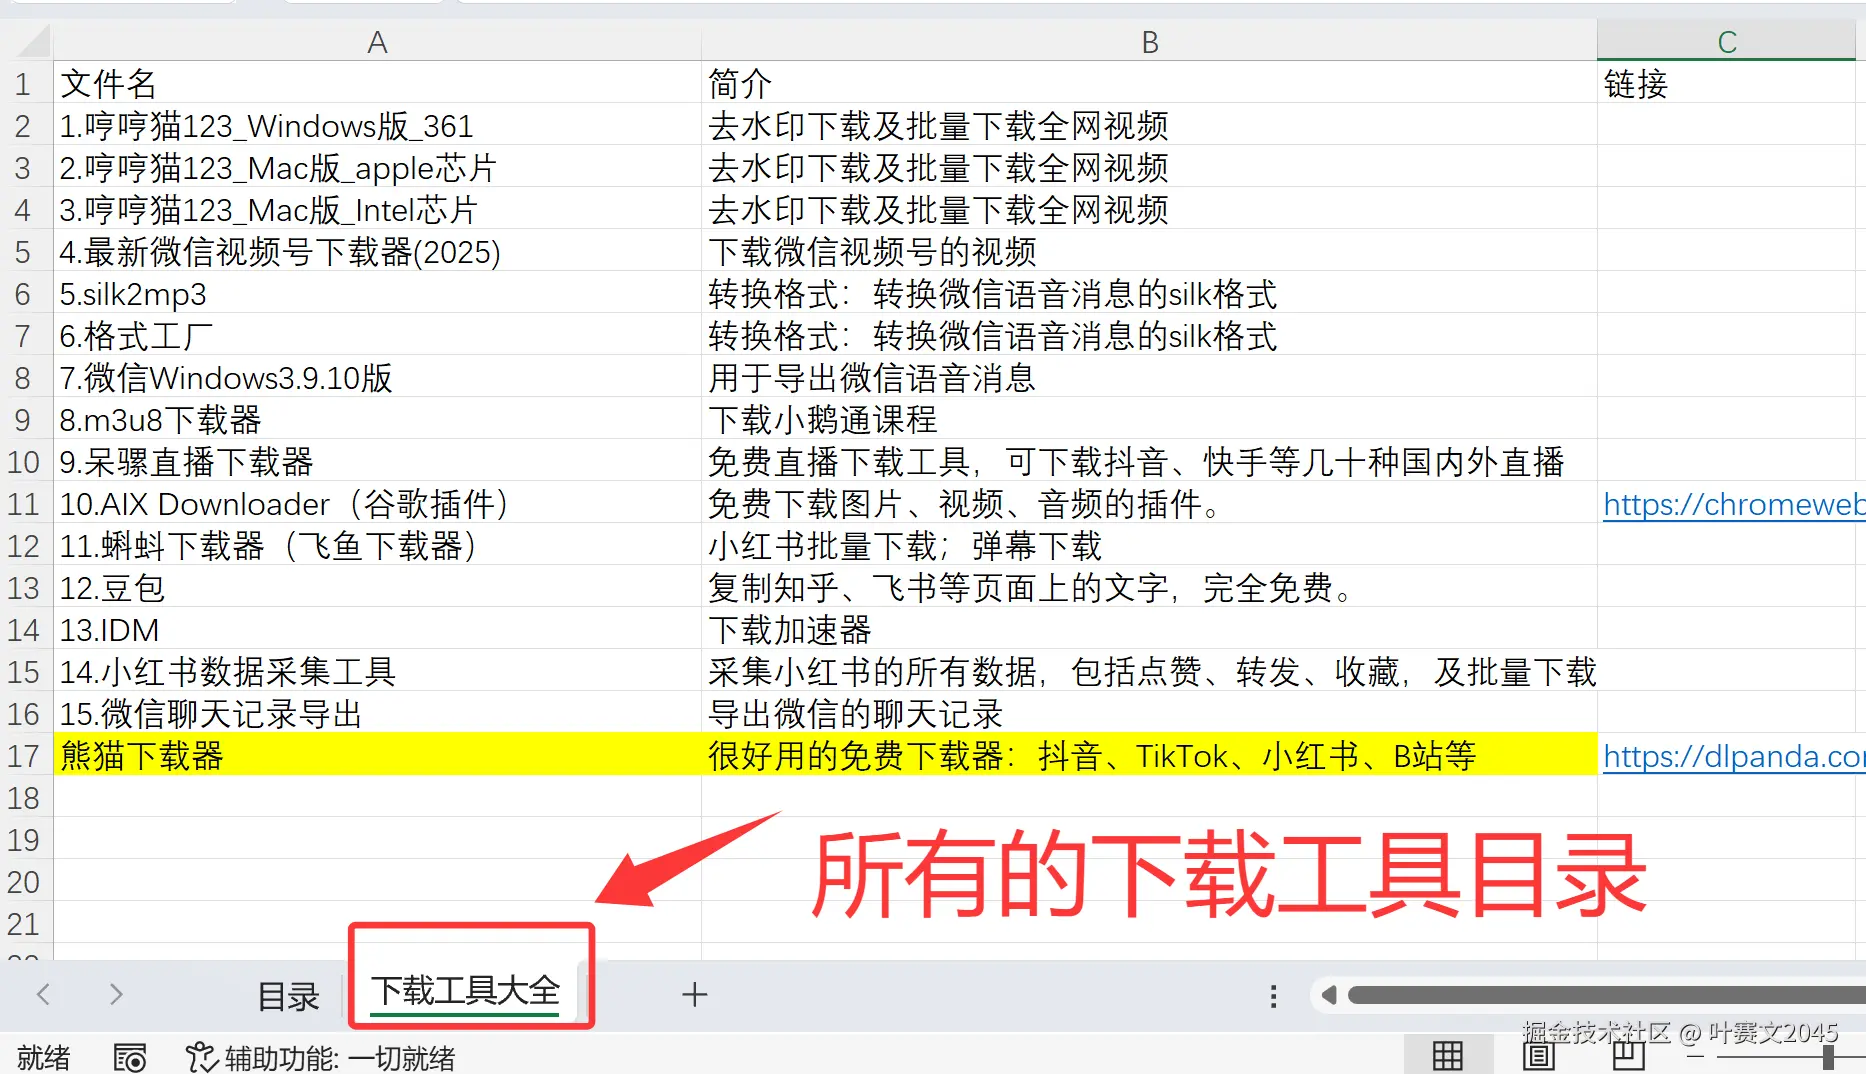This screenshot has width=1866, height=1074.
Task: Go to next sheet with right arrow
Action: (116, 994)
